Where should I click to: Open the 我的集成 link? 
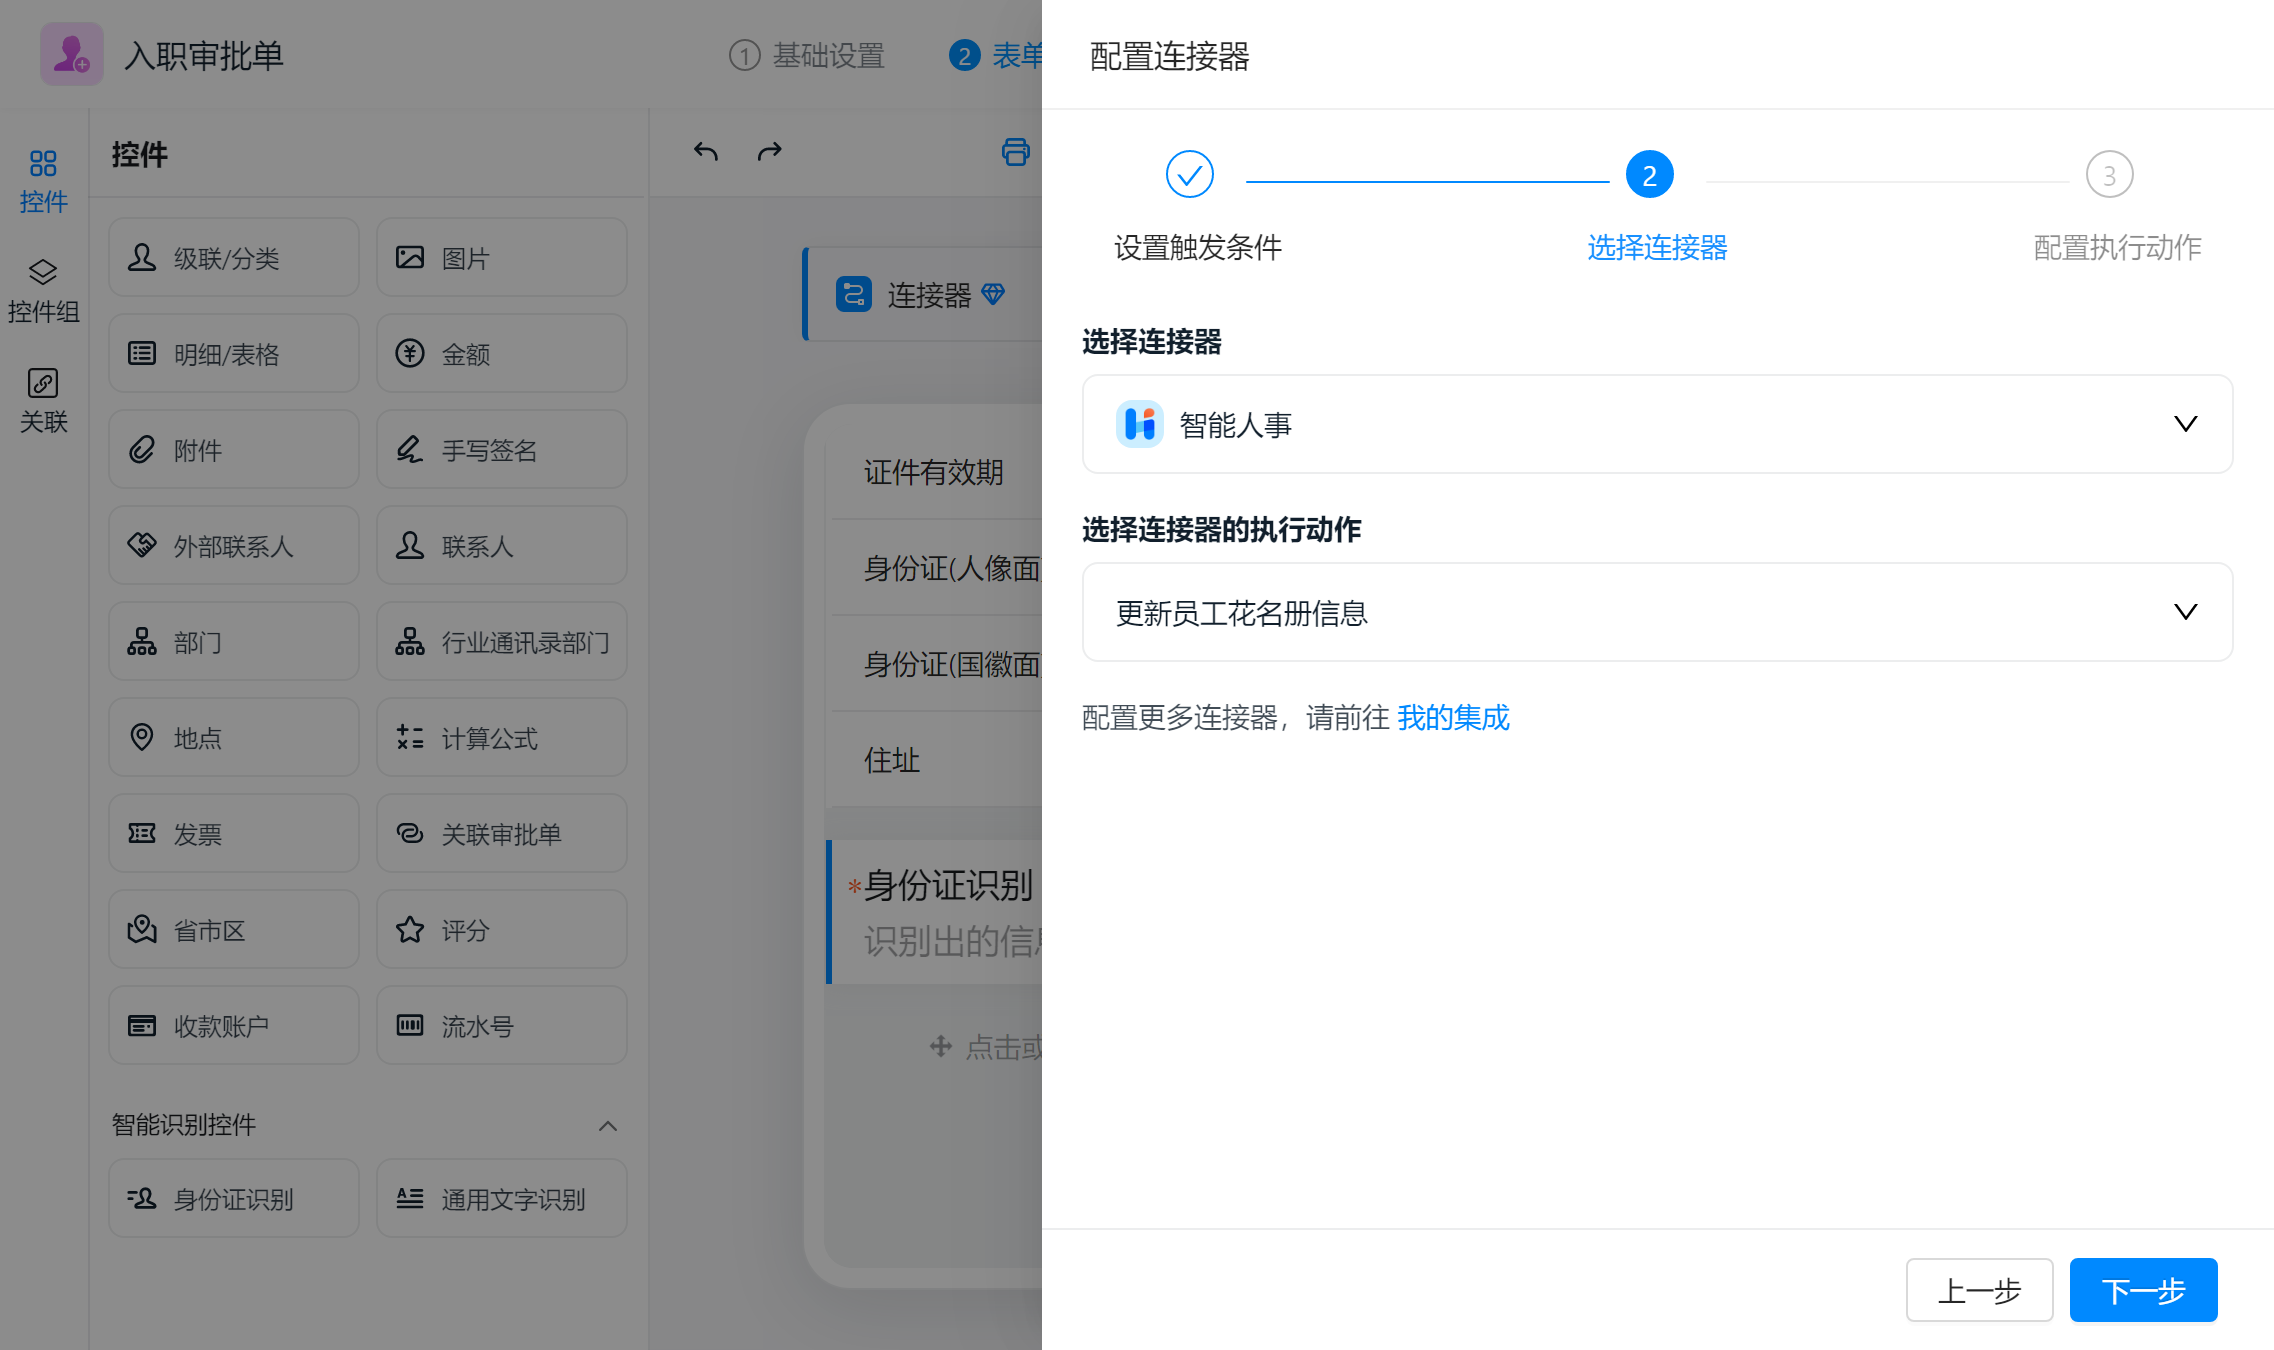pyautogui.click(x=1453, y=718)
